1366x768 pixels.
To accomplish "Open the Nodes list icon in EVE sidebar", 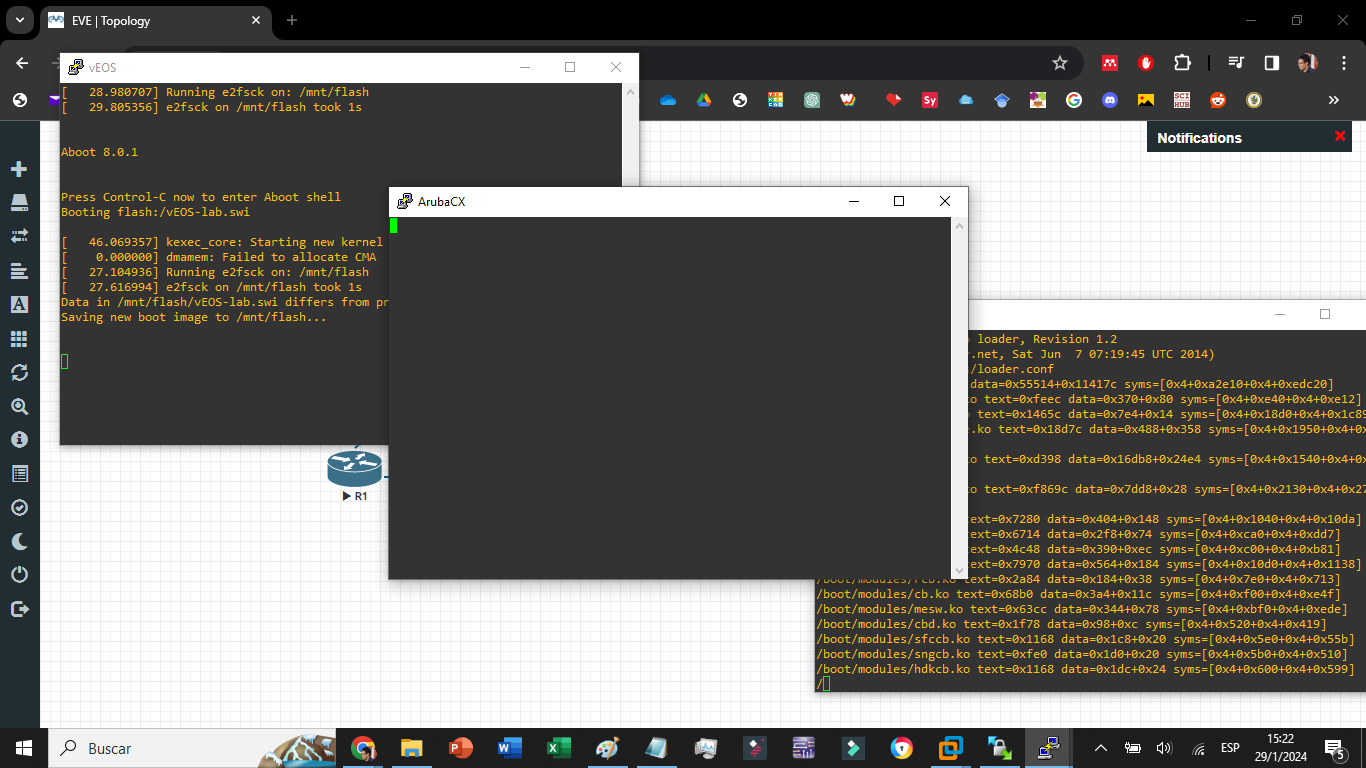I will point(19,203).
